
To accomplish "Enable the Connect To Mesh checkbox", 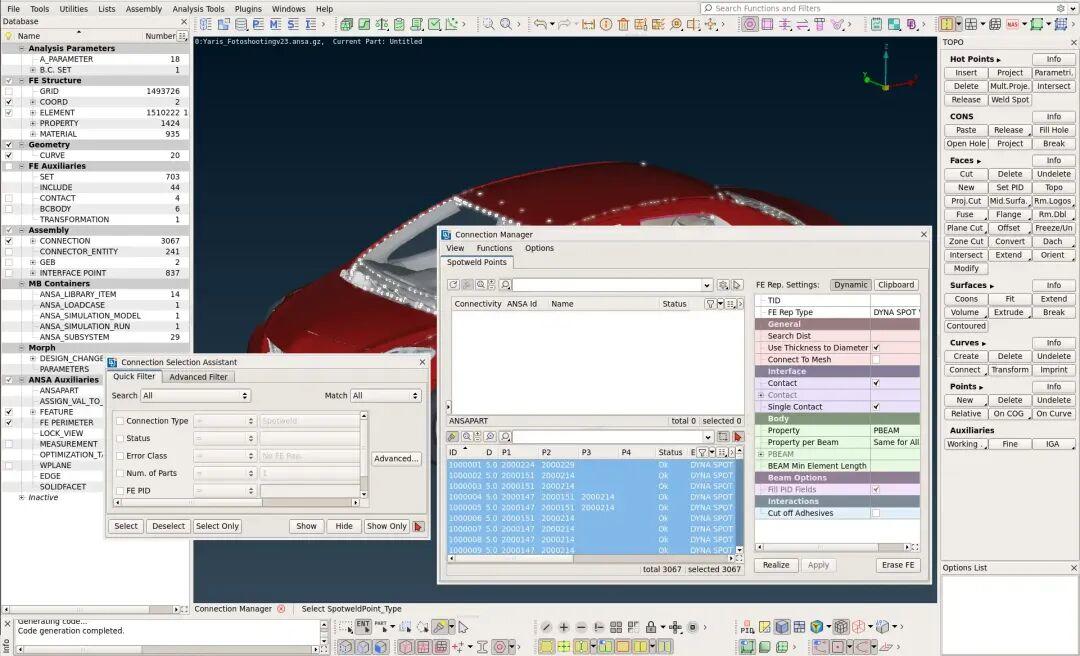I will click(876, 360).
